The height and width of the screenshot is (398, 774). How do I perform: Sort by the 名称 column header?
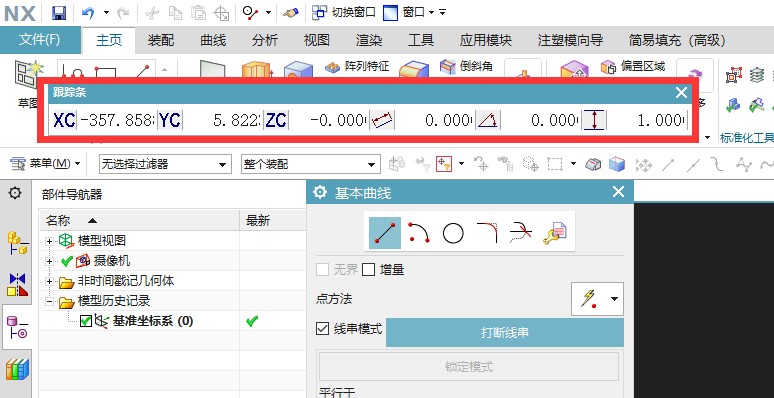pos(140,220)
